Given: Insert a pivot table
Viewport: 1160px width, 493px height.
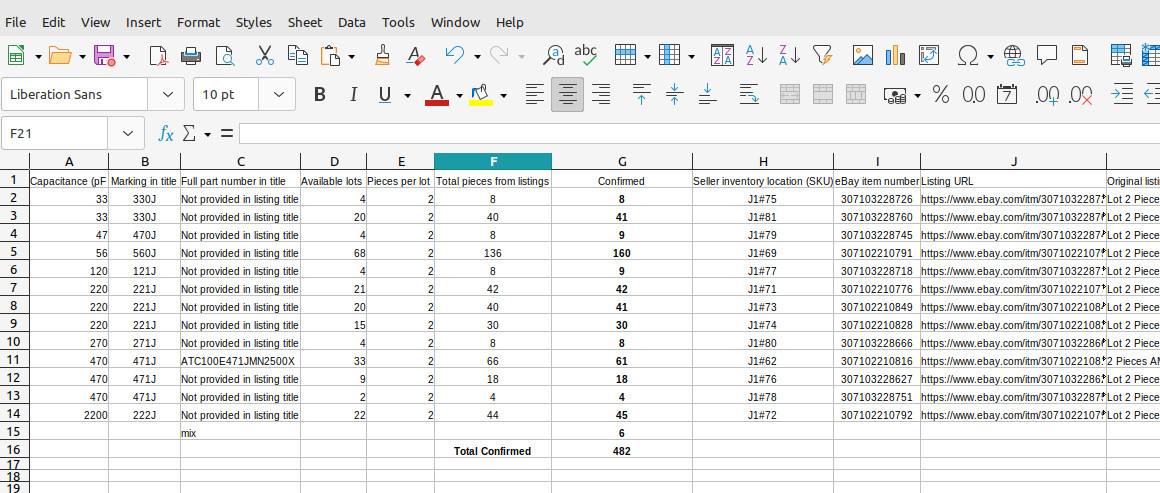Looking at the screenshot, I should pyautogui.click(x=928, y=56).
